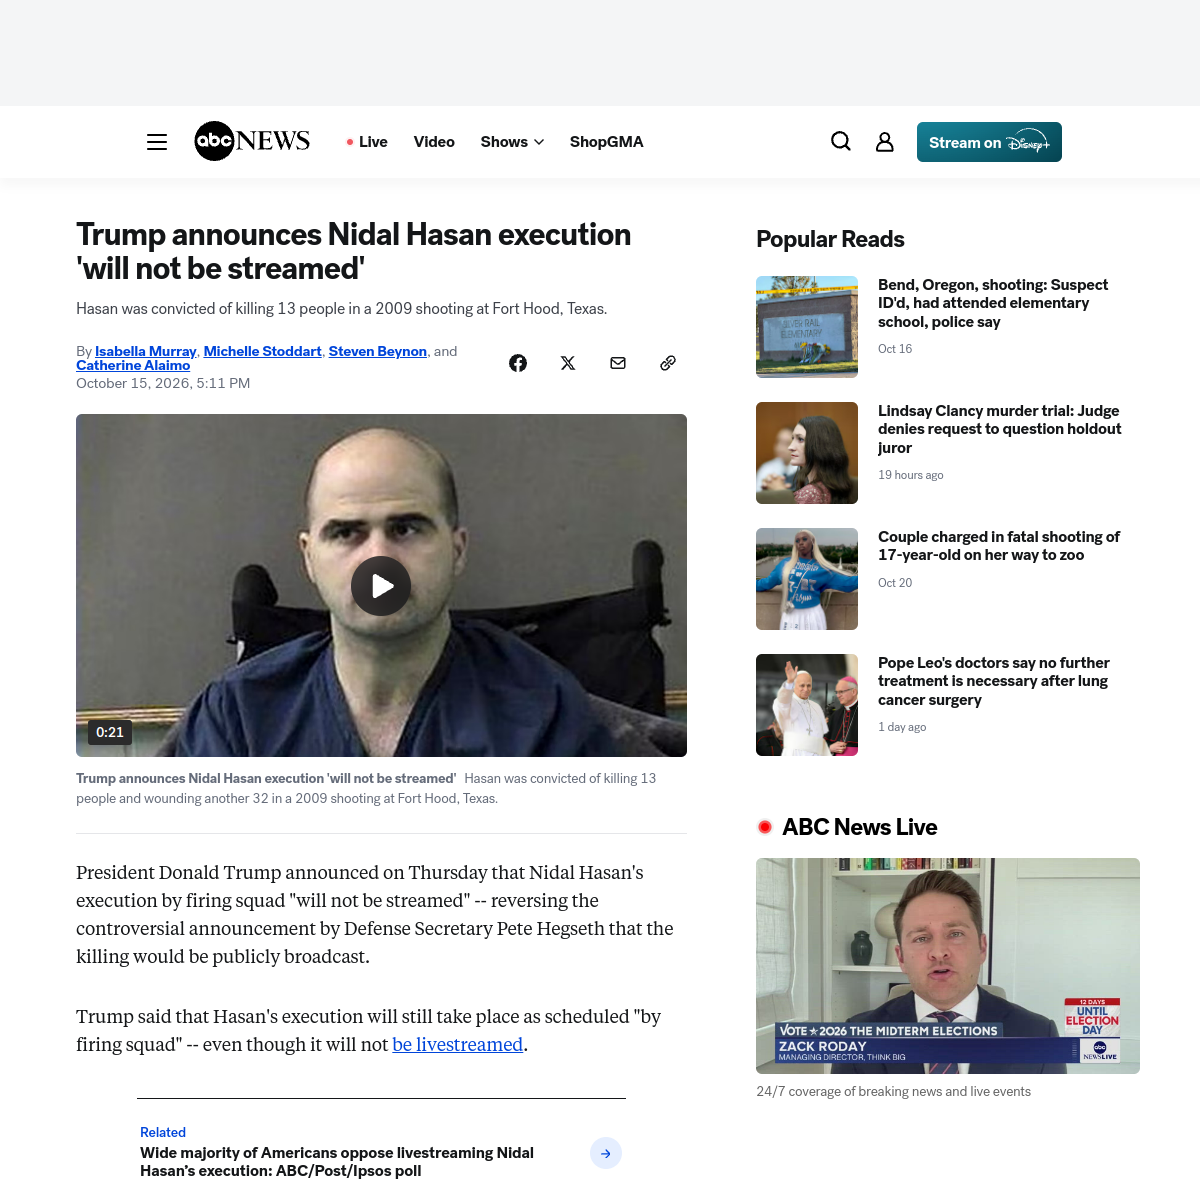Open the user account profile icon
The image size is (1200, 1200).
(885, 142)
